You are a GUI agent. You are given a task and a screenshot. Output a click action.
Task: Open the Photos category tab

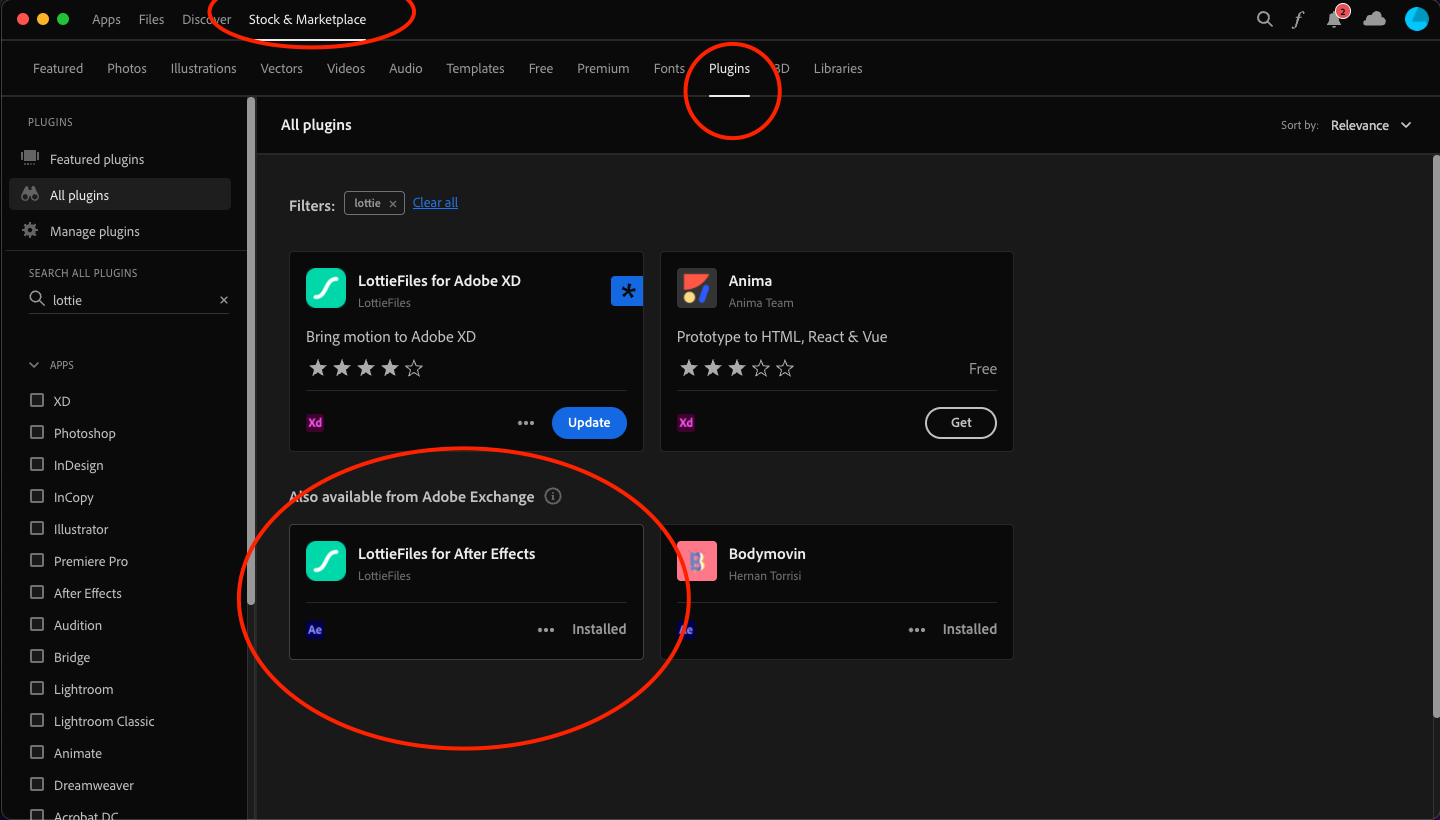click(x=127, y=68)
